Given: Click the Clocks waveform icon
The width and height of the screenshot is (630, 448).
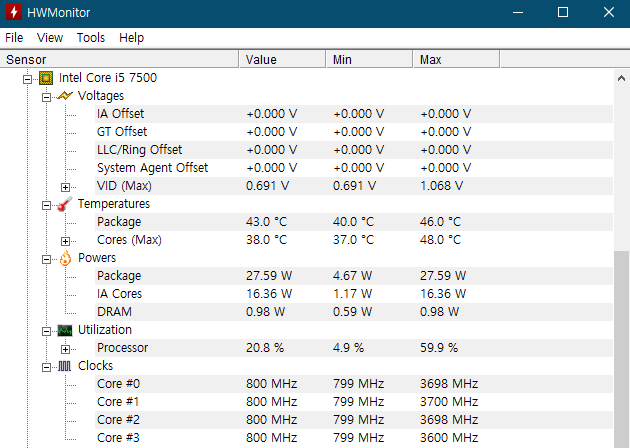Looking at the screenshot, I should pyautogui.click(x=64, y=366).
